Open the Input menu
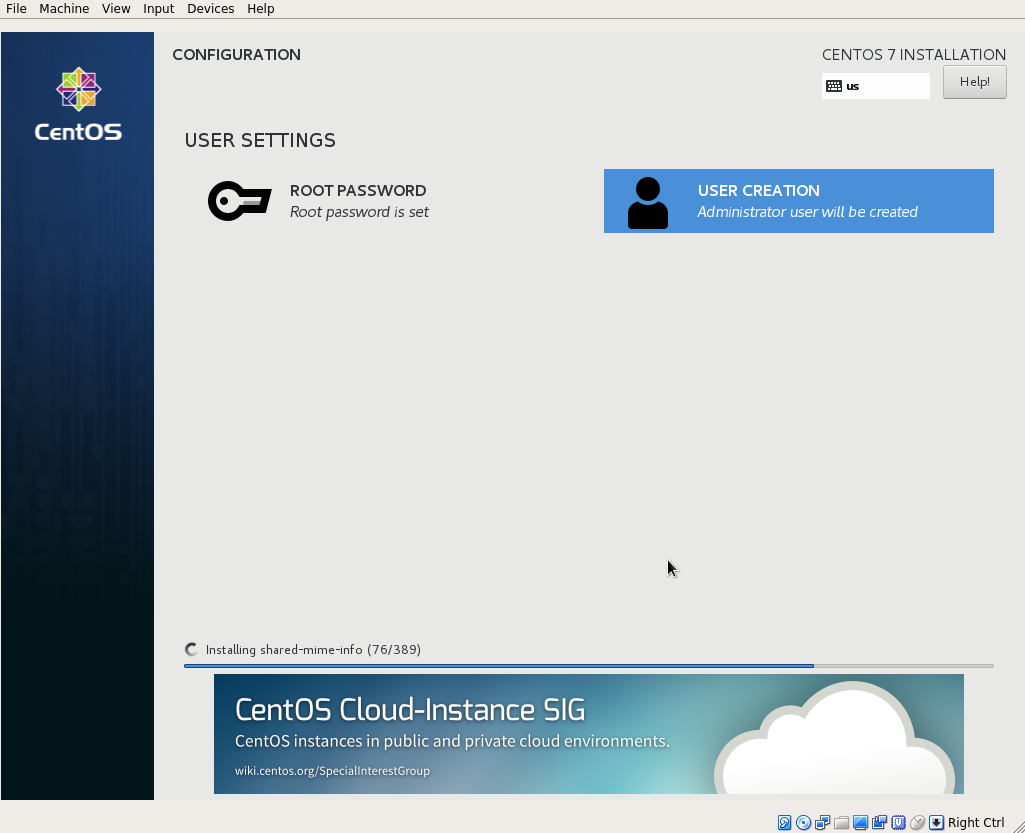 (158, 8)
